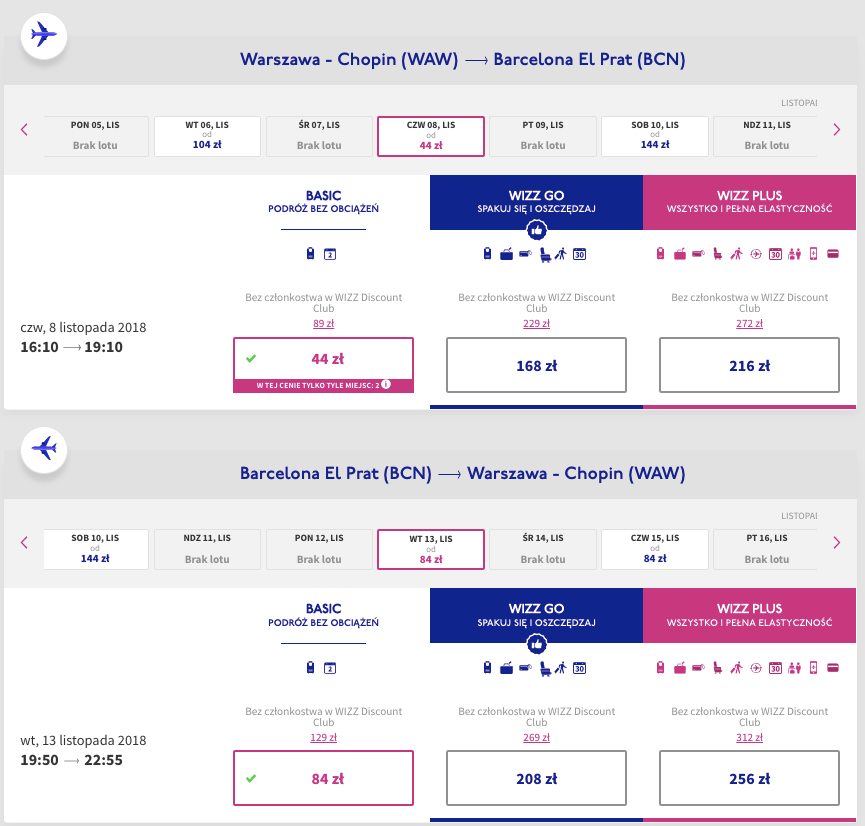Choose outbound date SOB 10, LIS 144 zł
This screenshot has height=826, width=865.
click(x=655, y=136)
